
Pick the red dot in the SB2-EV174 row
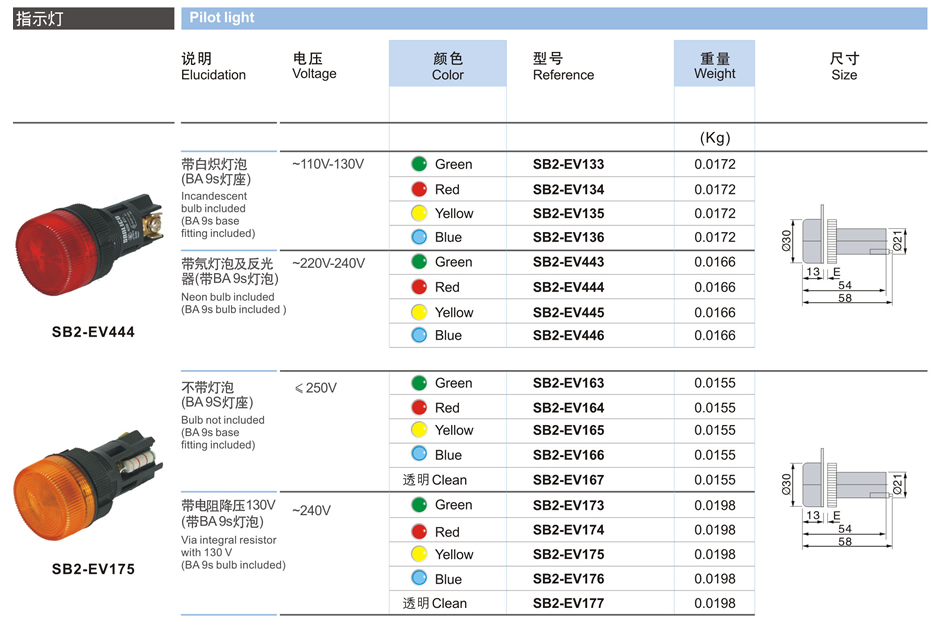(419, 531)
